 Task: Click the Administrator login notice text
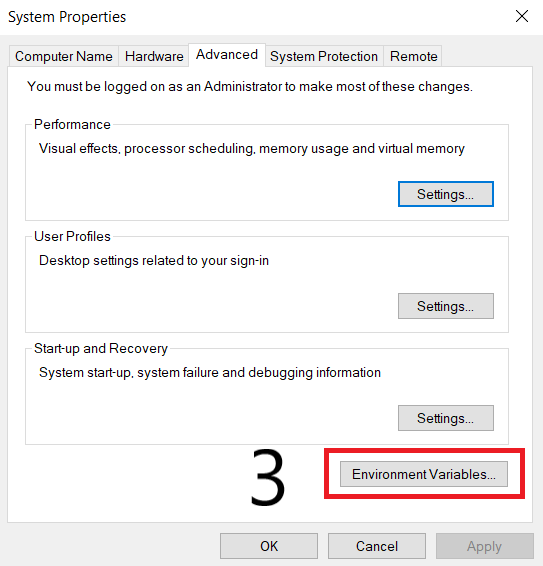pyautogui.click(x=250, y=87)
